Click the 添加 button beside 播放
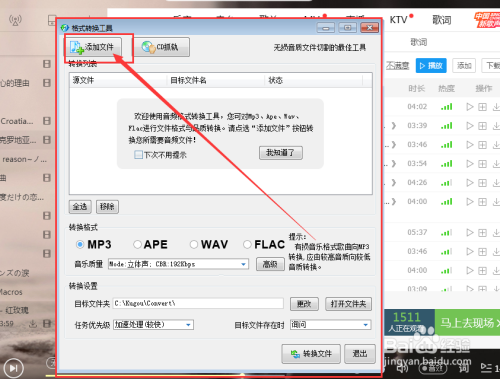Screen dimensions: 500x379 (464, 66)
